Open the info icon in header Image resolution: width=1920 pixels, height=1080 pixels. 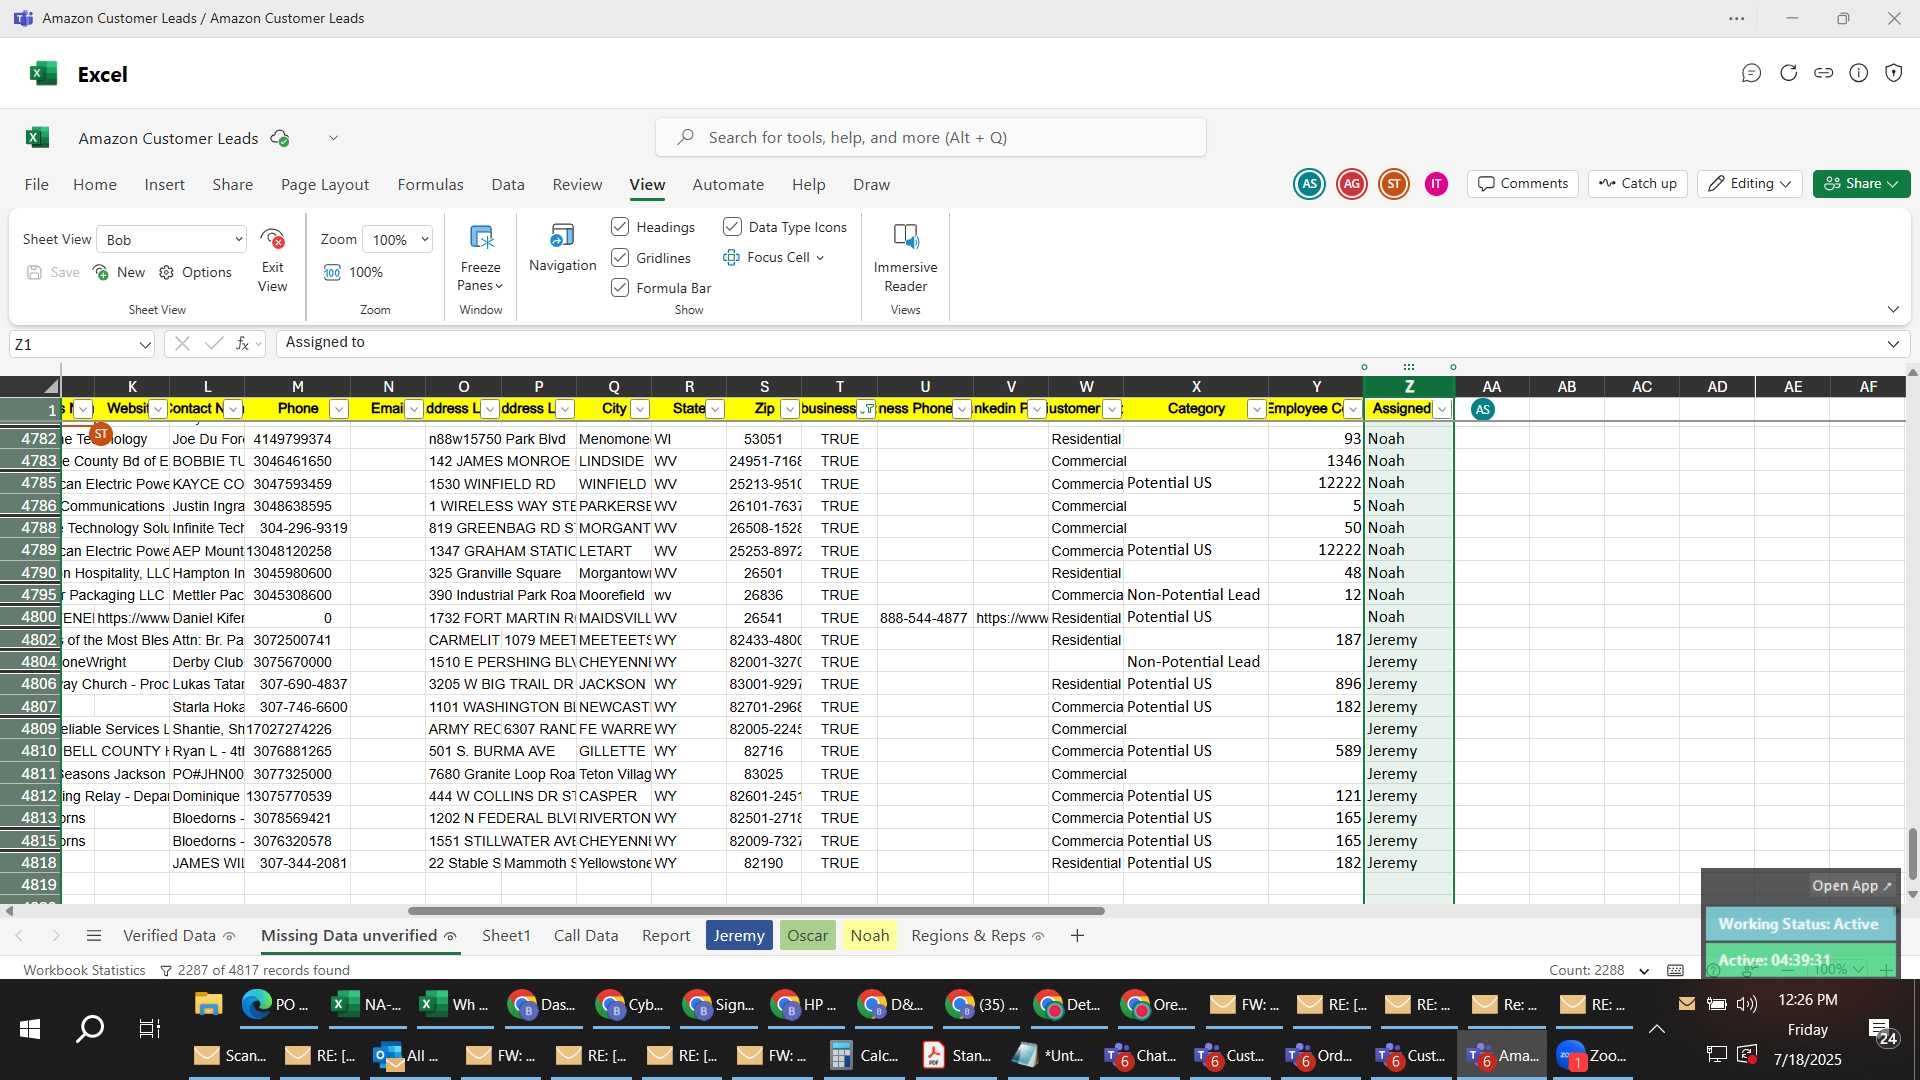pos(1859,73)
